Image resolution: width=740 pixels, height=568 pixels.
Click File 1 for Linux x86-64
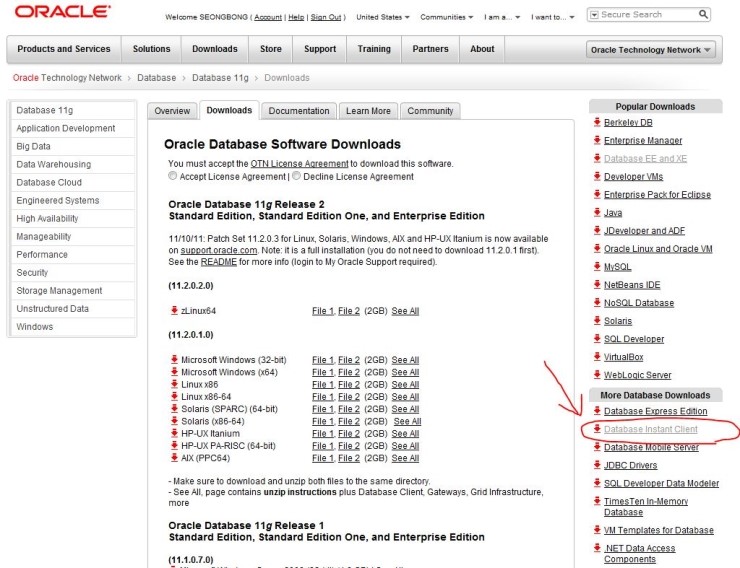(x=323, y=397)
